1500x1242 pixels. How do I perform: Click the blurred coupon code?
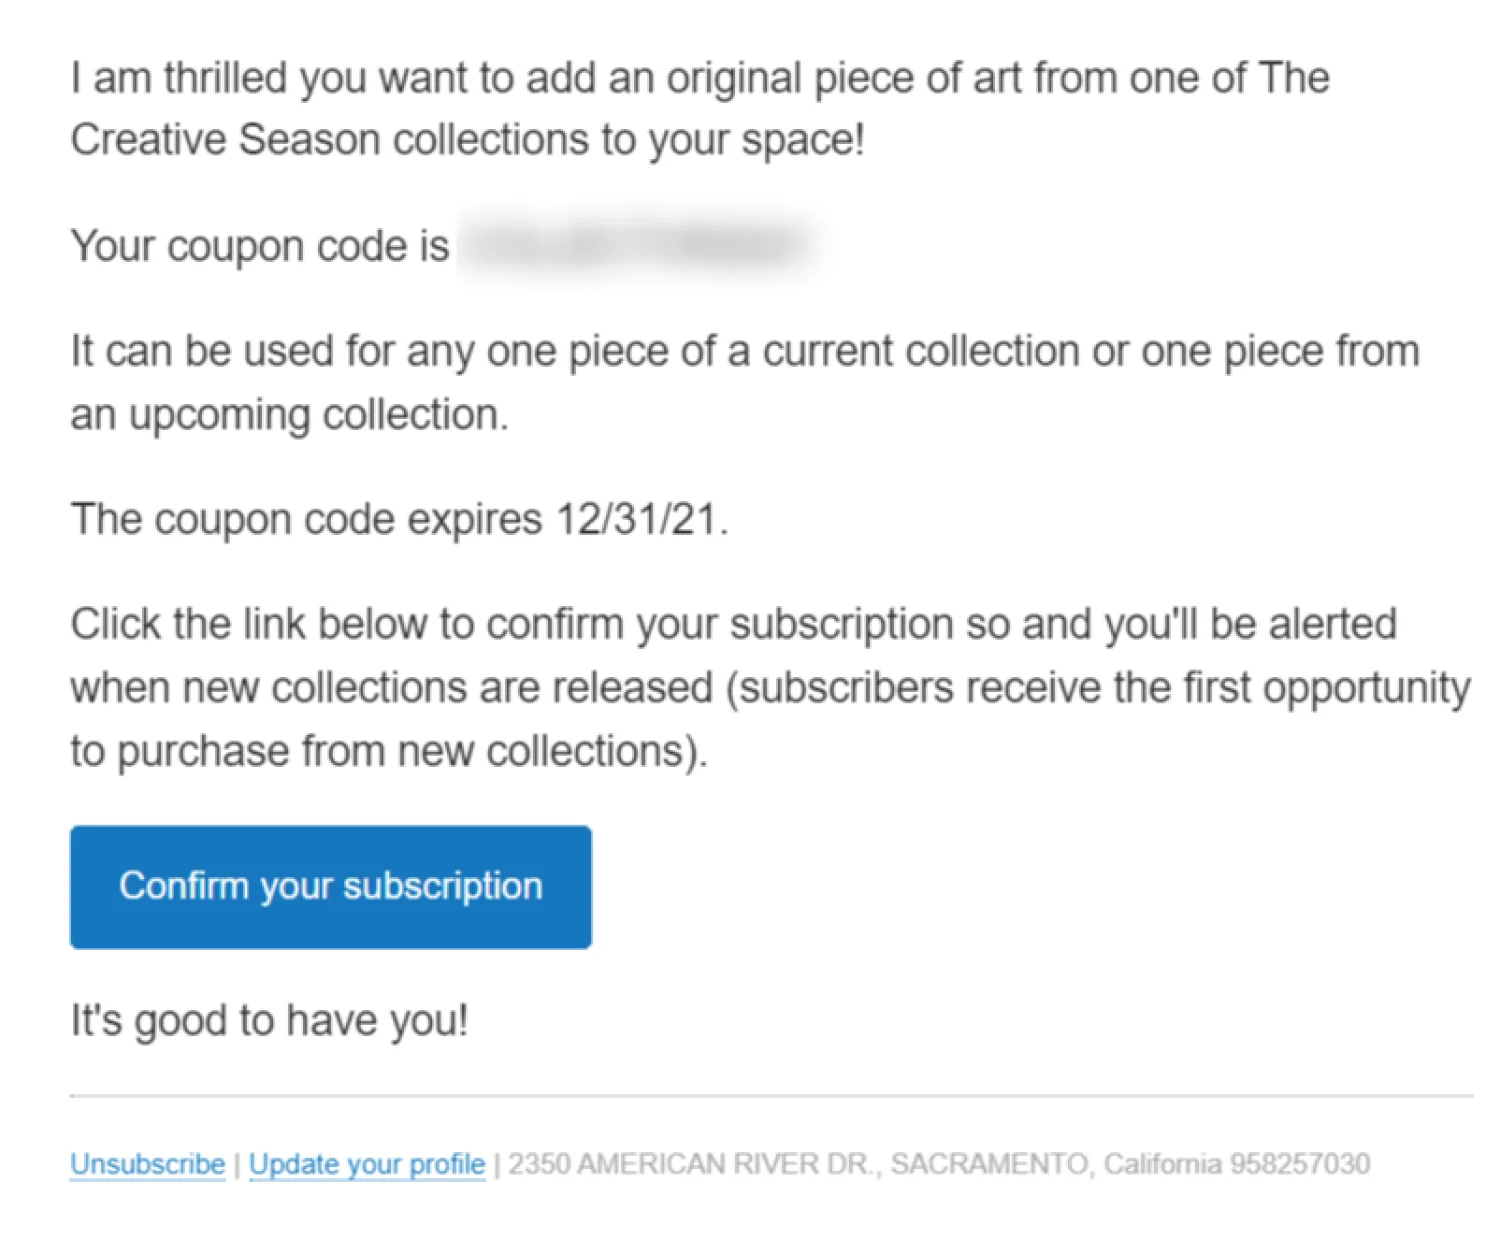point(640,246)
